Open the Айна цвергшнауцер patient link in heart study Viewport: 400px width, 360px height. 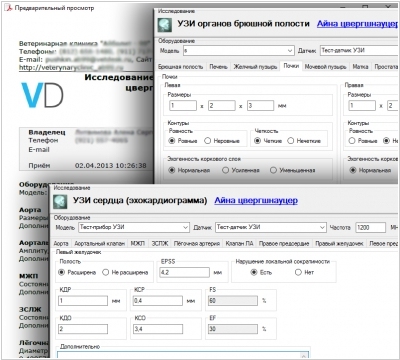pos(256,200)
